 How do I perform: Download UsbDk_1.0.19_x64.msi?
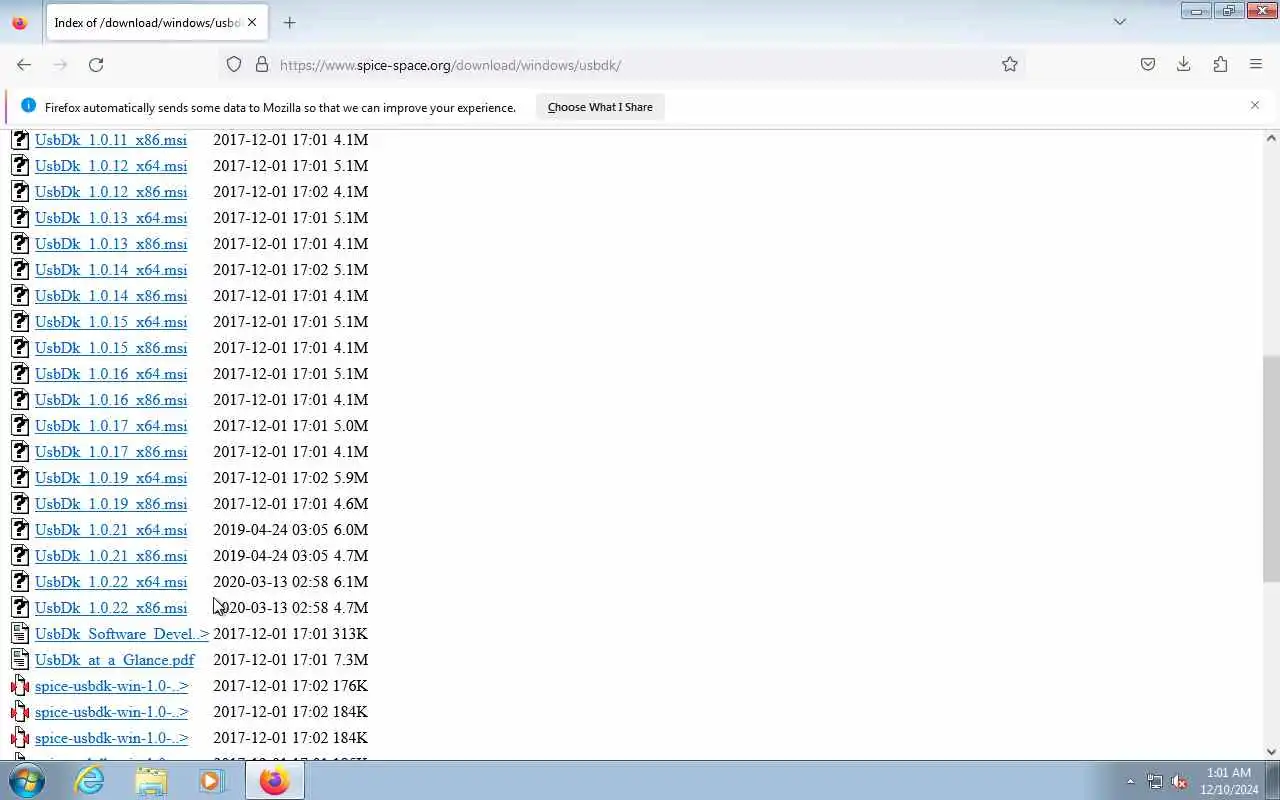click(x=111, y=478)
